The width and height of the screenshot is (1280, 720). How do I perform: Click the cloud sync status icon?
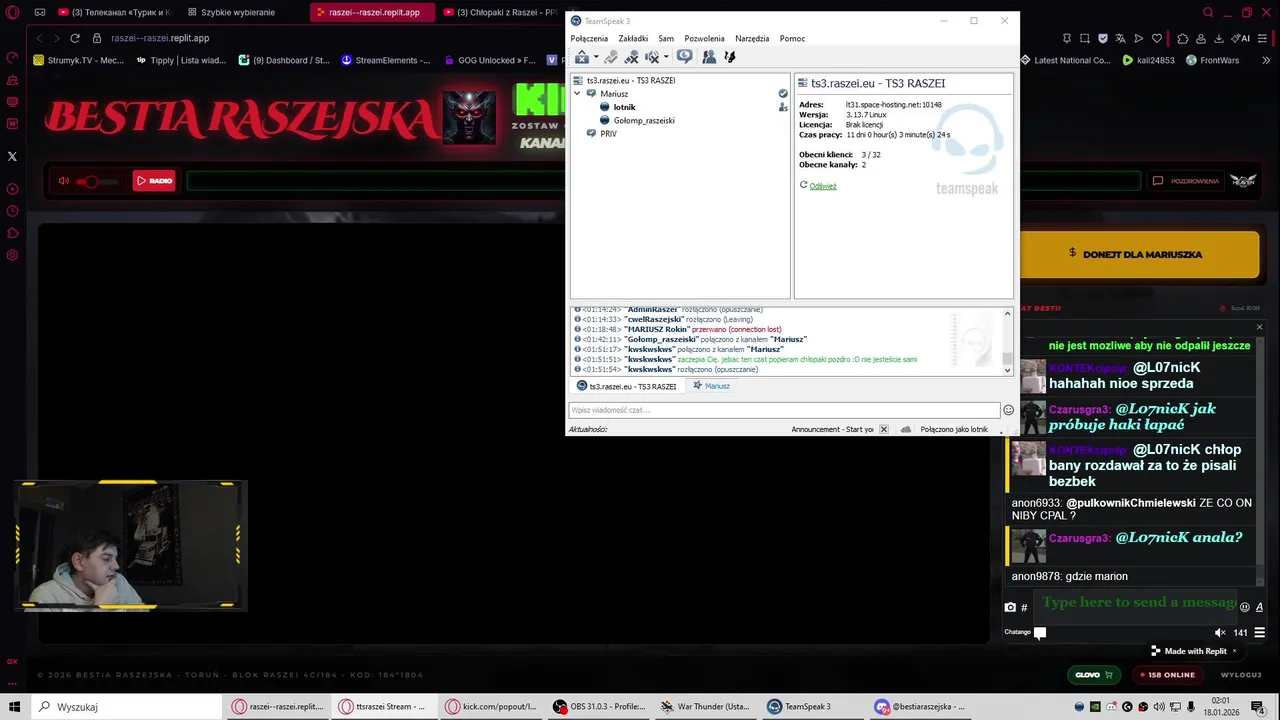point(906,429)
